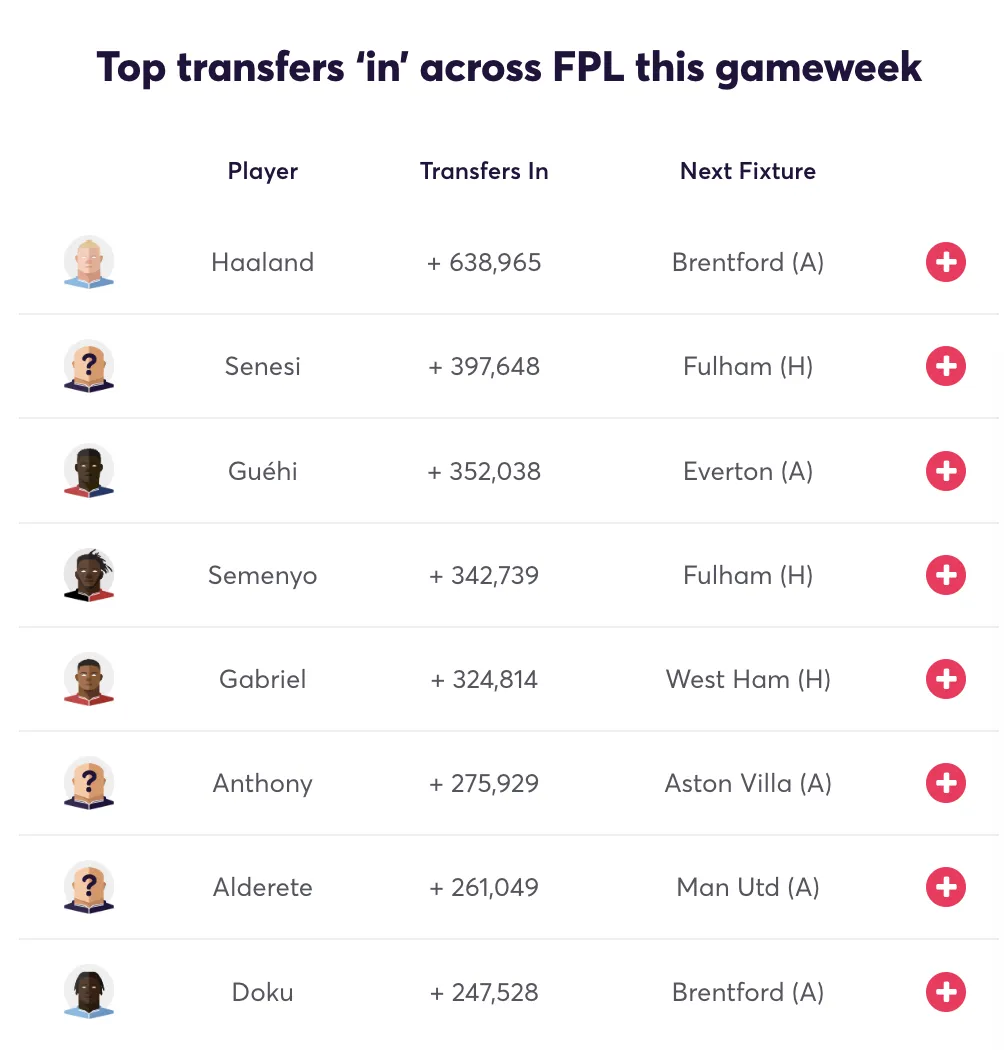Open Semenyo's avatar image

[x=89, y=575]
